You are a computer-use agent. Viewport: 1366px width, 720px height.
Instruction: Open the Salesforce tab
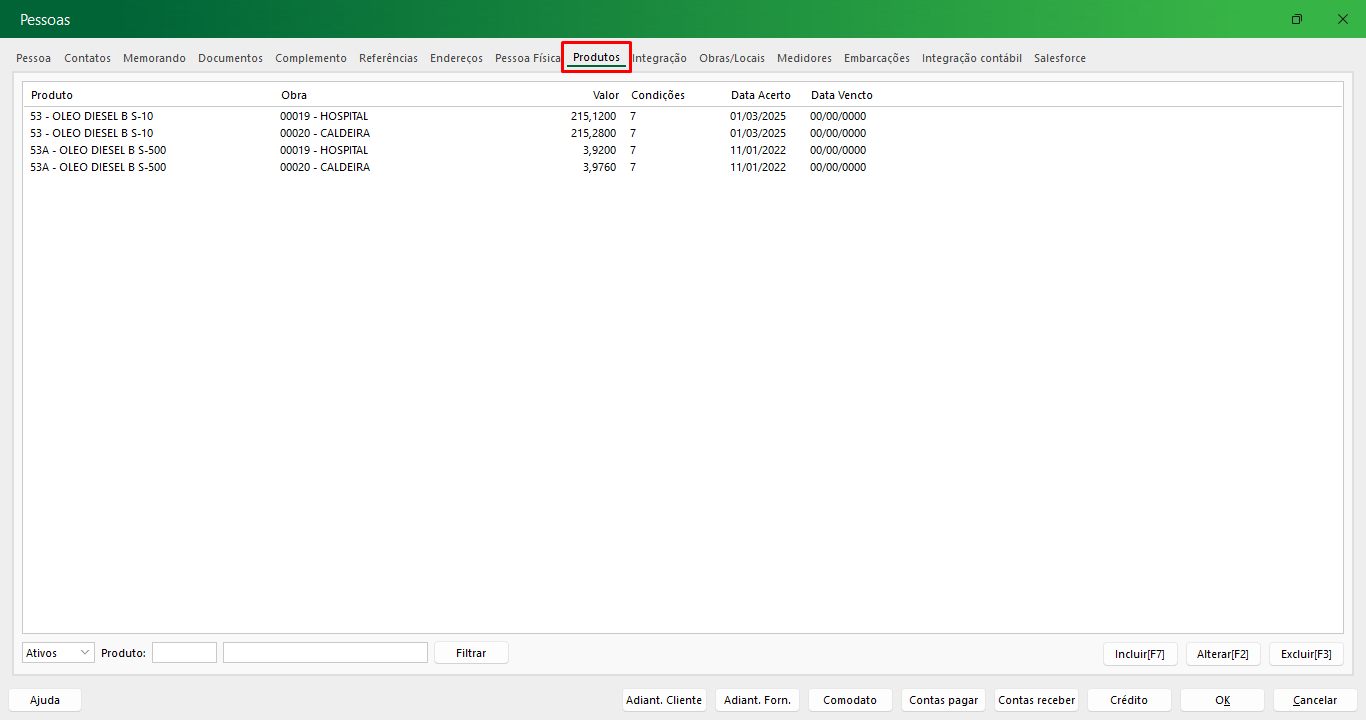coord(1059,58)
